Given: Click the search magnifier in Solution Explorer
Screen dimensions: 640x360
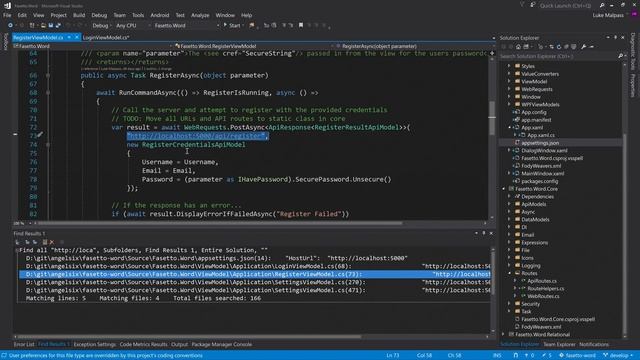Looking at the screenshot, I should pyautogui.click(x=620, y=56).
